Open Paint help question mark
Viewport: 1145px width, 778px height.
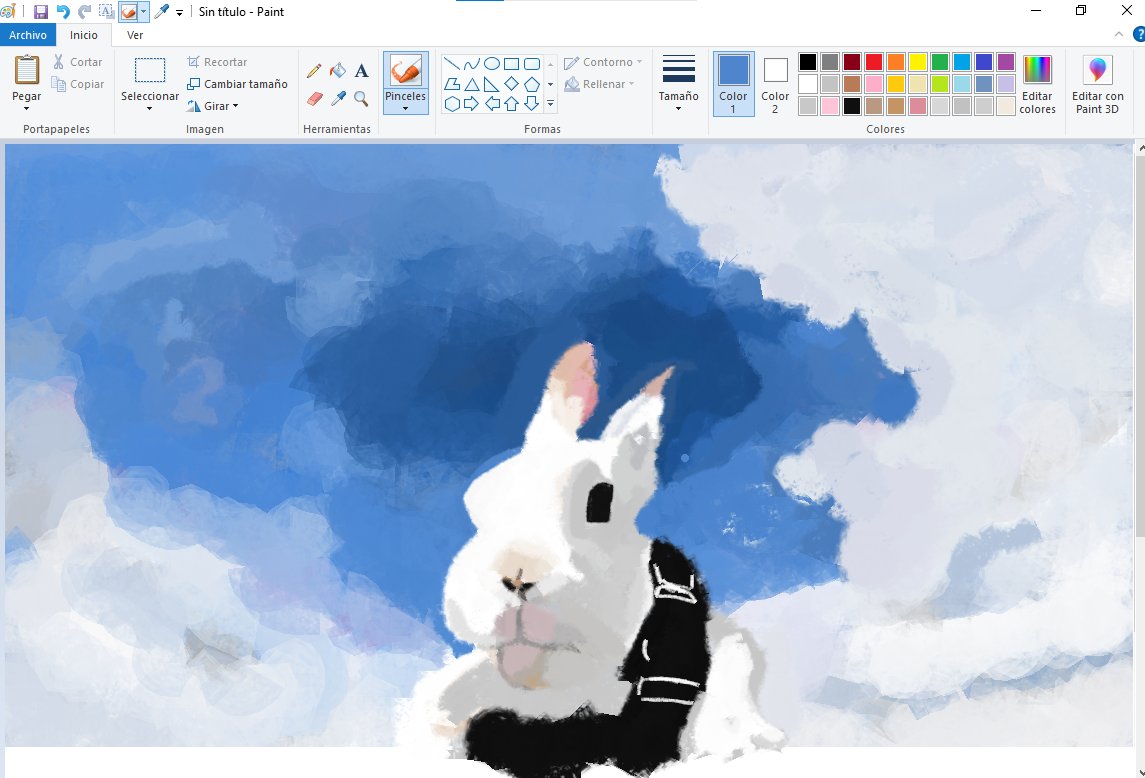(x=1138, y=34)
